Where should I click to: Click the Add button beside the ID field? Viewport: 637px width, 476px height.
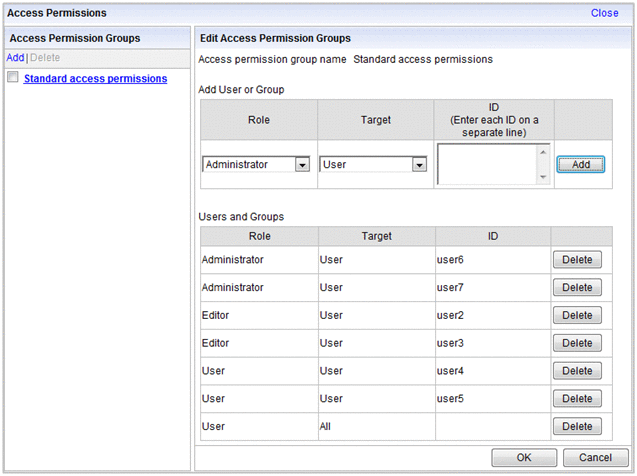(x=580, y=164)
